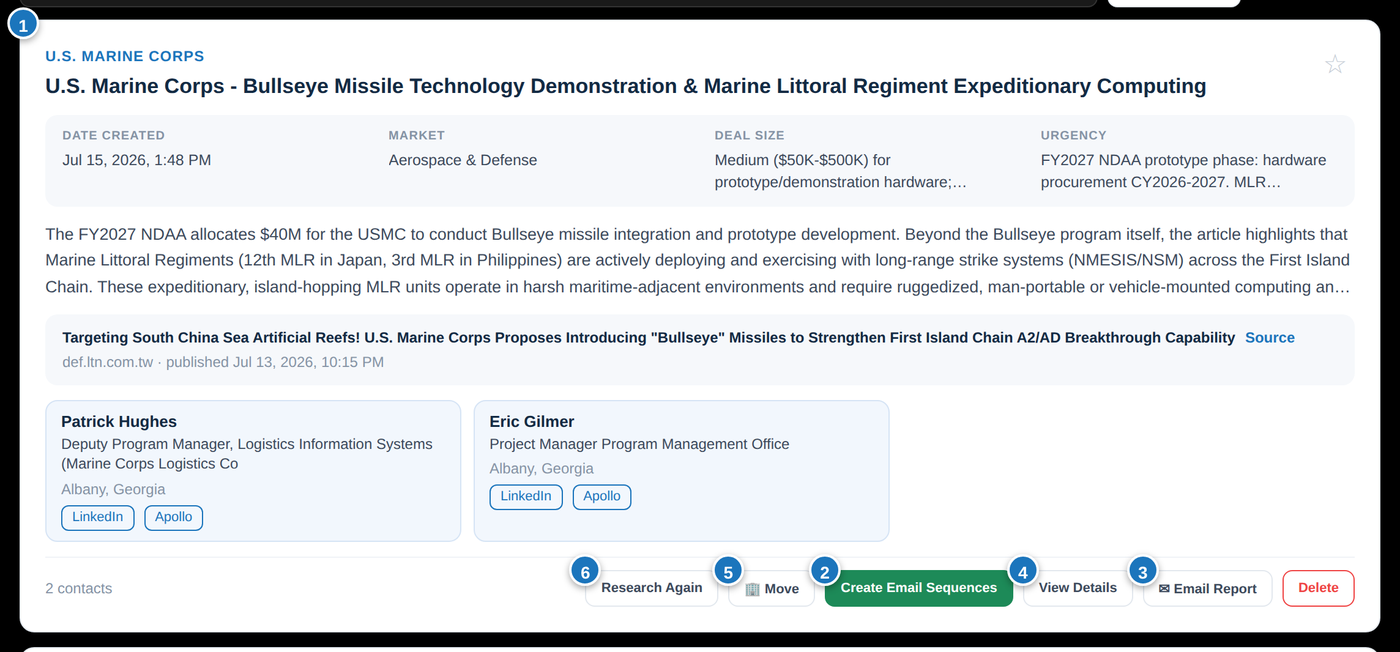1400x652 pixels.
Task: Click Research Again button
Action: point(652,588)
